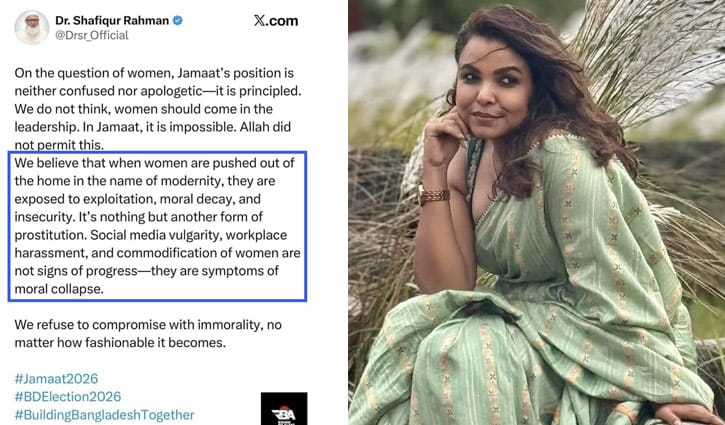Click the Dr. Shafiqur Rahman display name
Image resolution: width=725 pixels, height=425 pixels.
112,20
